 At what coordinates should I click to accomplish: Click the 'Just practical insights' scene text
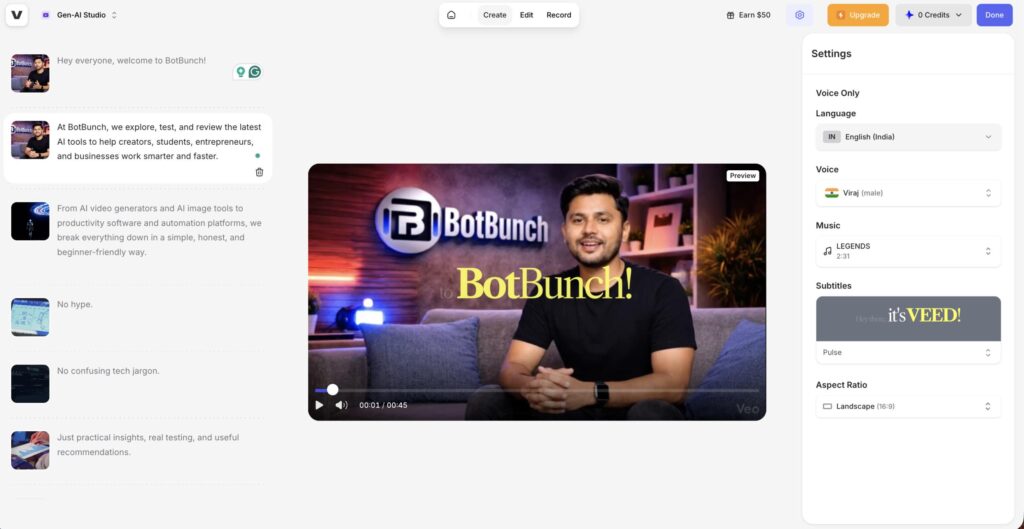point(148,445)
